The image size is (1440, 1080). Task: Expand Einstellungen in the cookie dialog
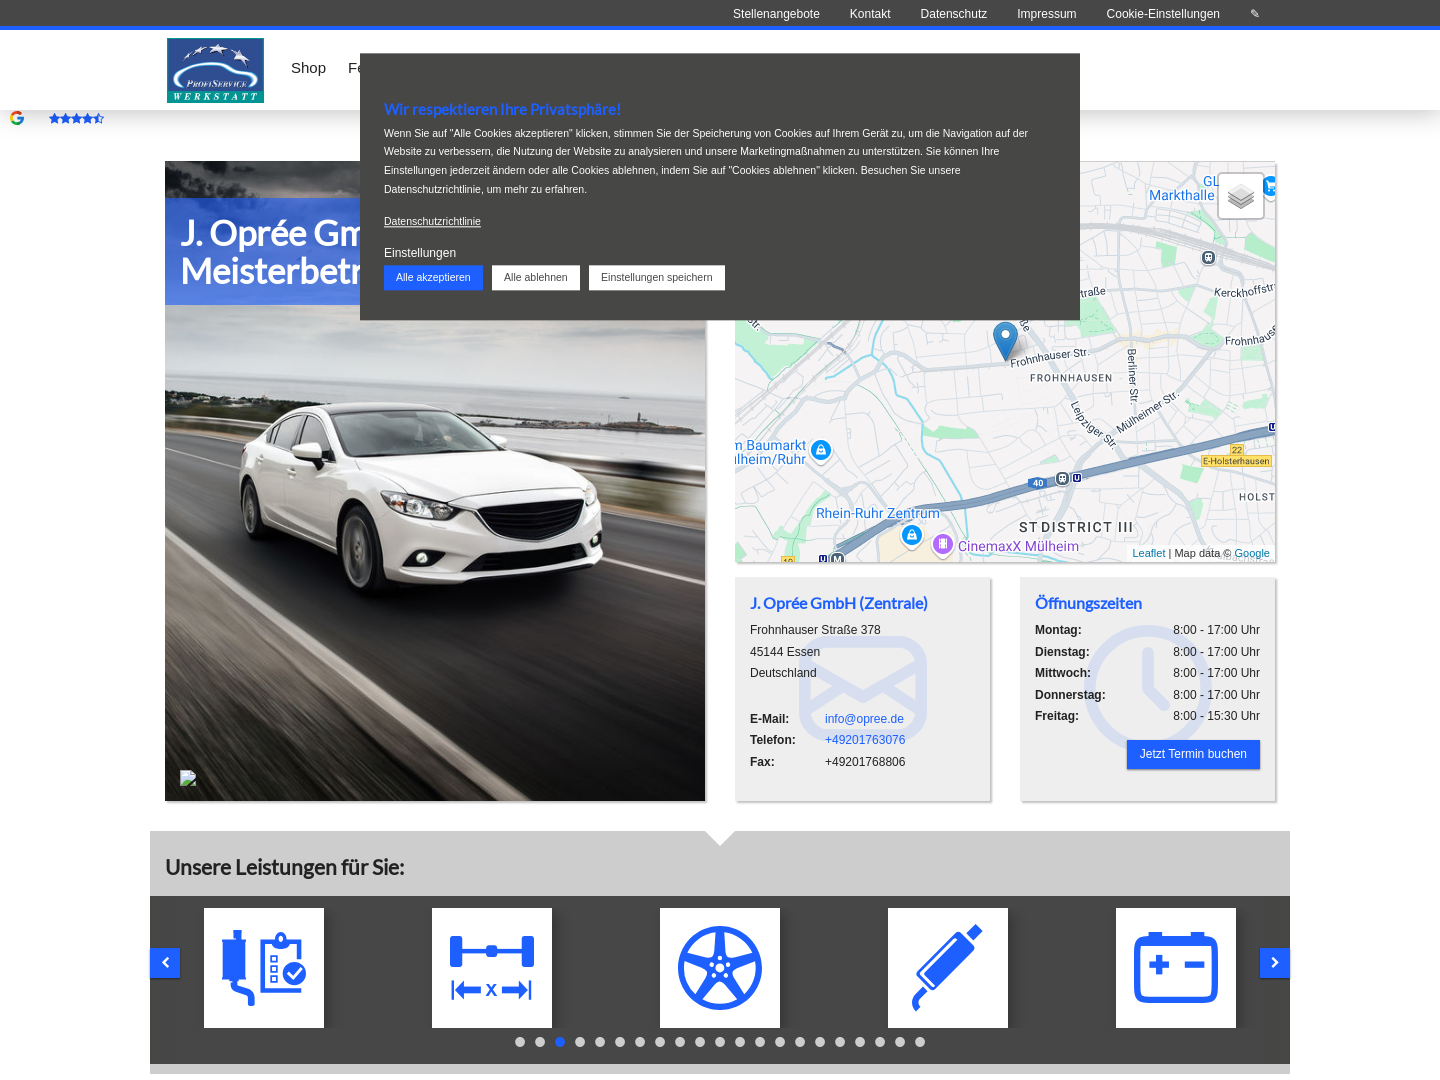click(x=420, y=253)
